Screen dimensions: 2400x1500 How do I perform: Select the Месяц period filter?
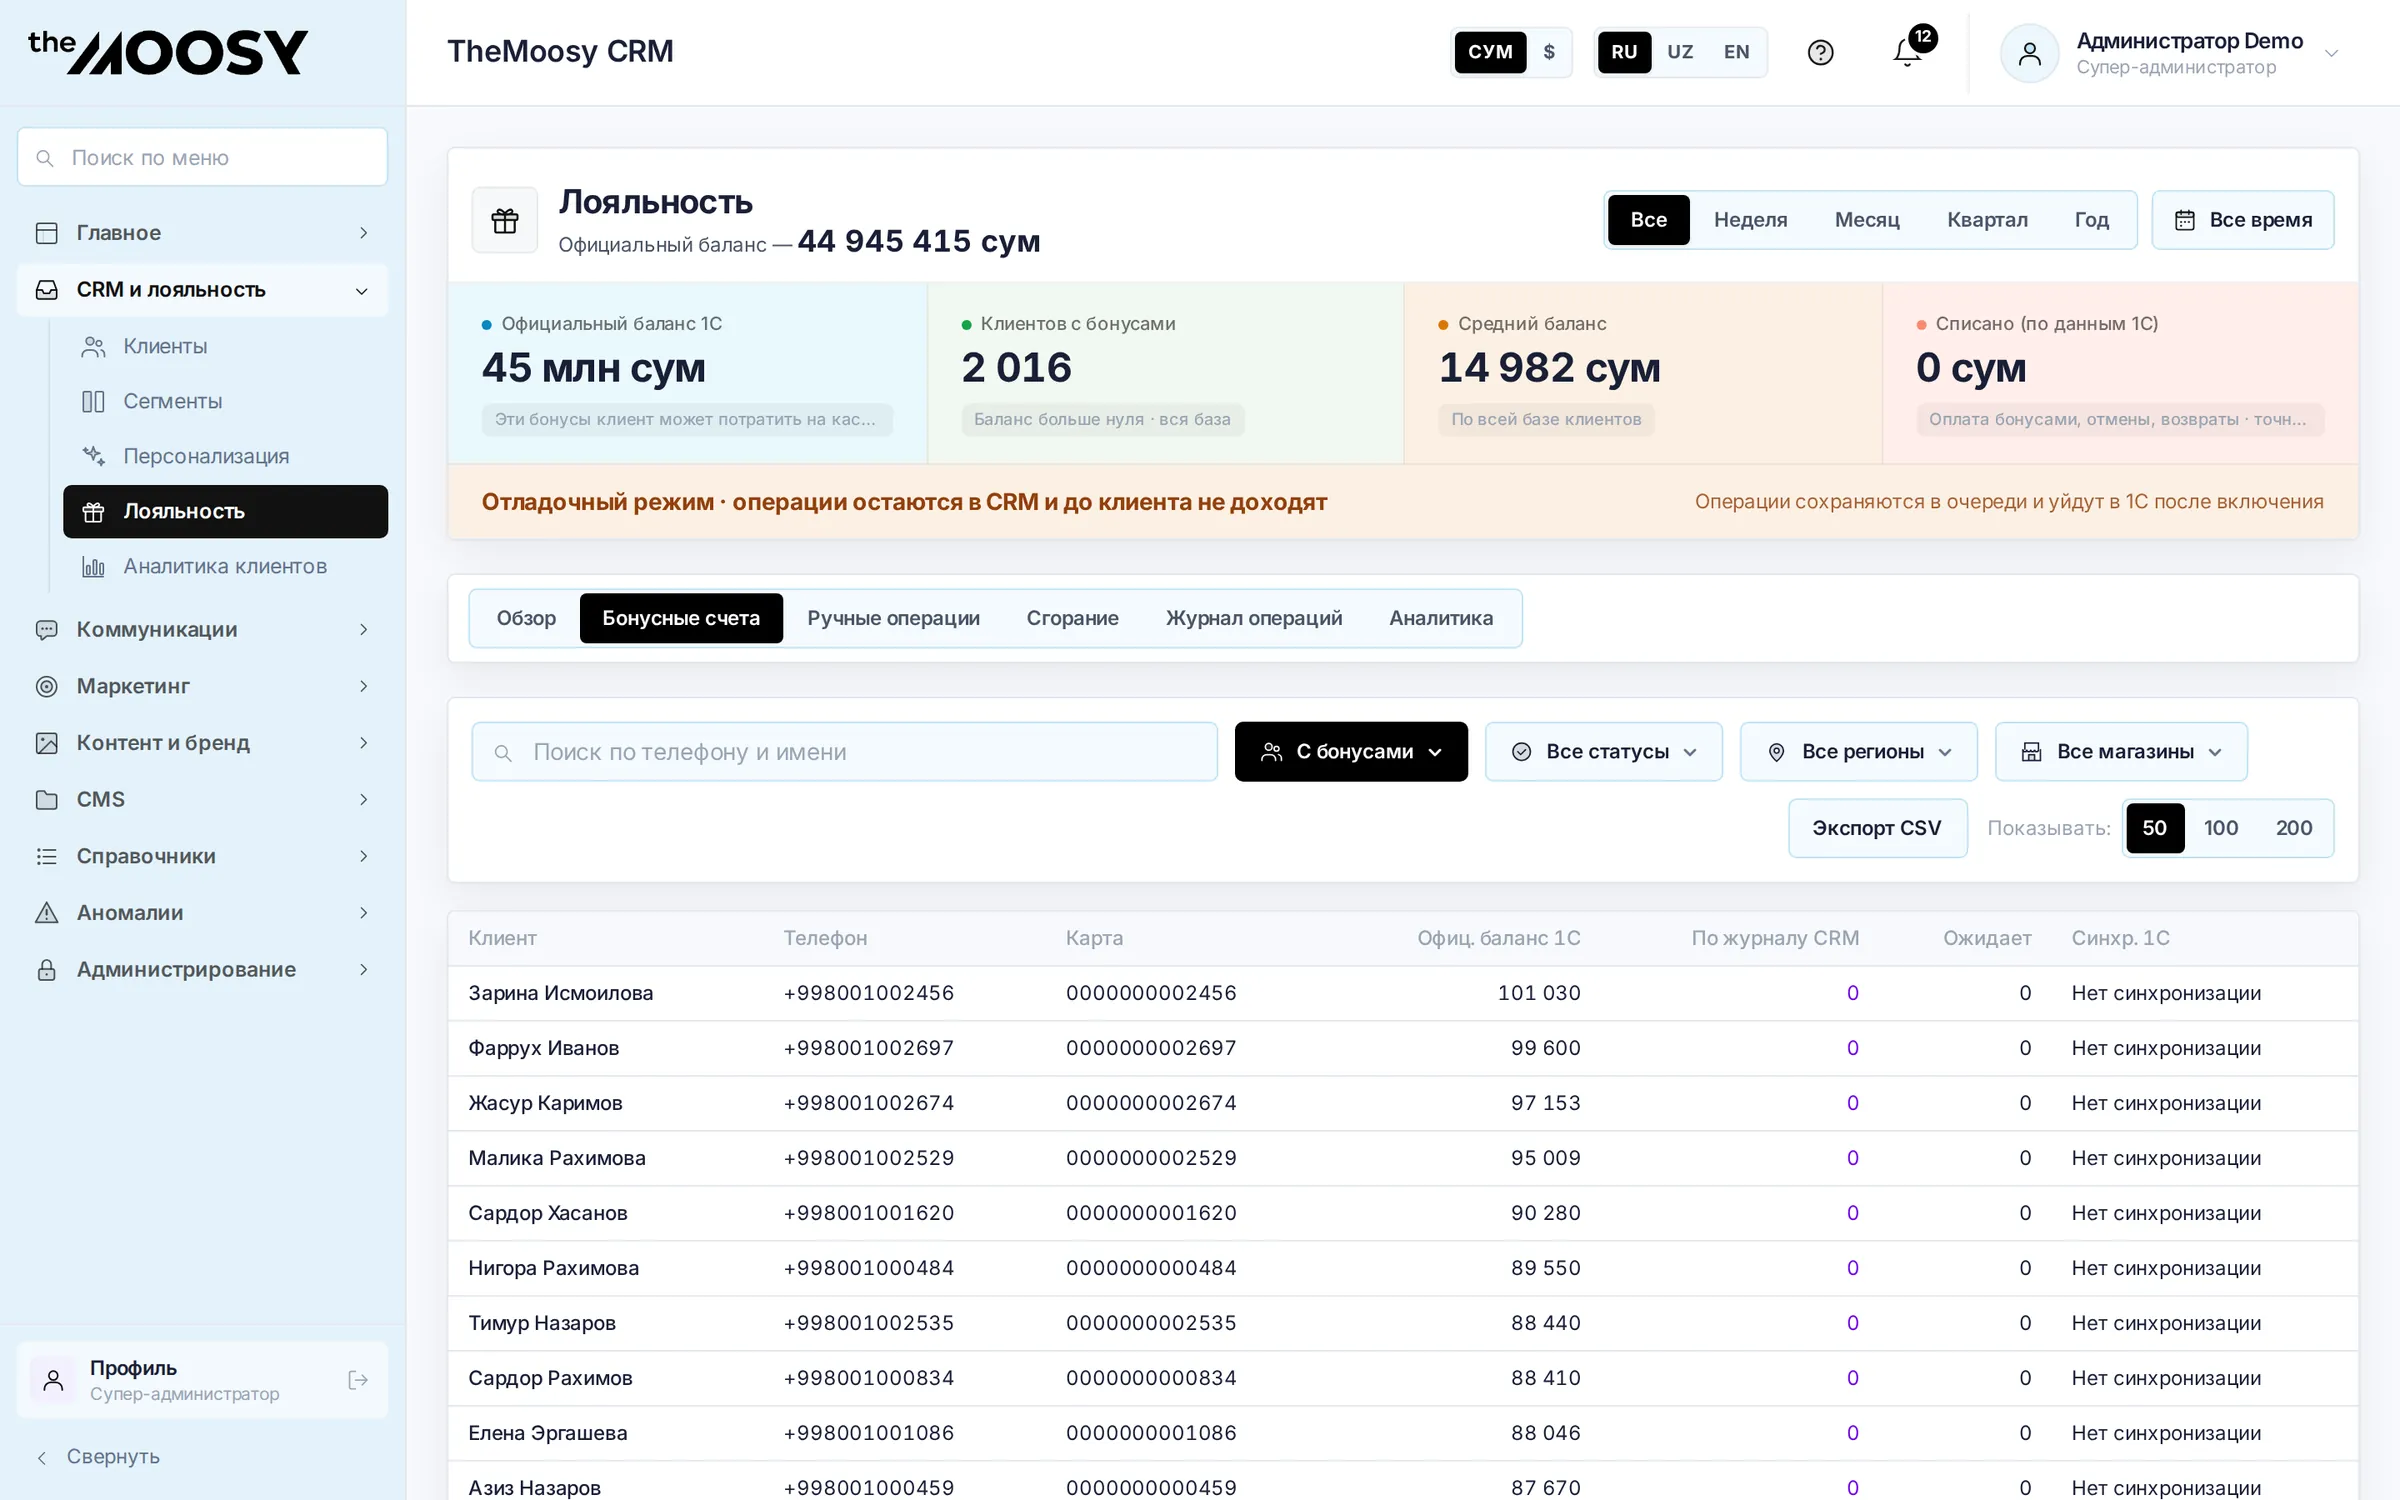tap(1866, 220)
